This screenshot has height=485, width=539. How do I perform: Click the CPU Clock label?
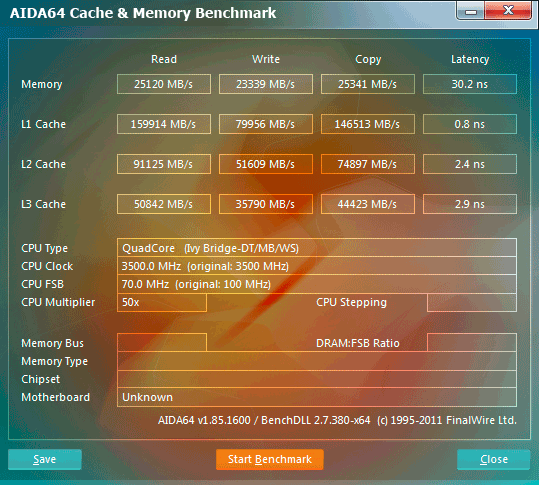tap(47, 266)
